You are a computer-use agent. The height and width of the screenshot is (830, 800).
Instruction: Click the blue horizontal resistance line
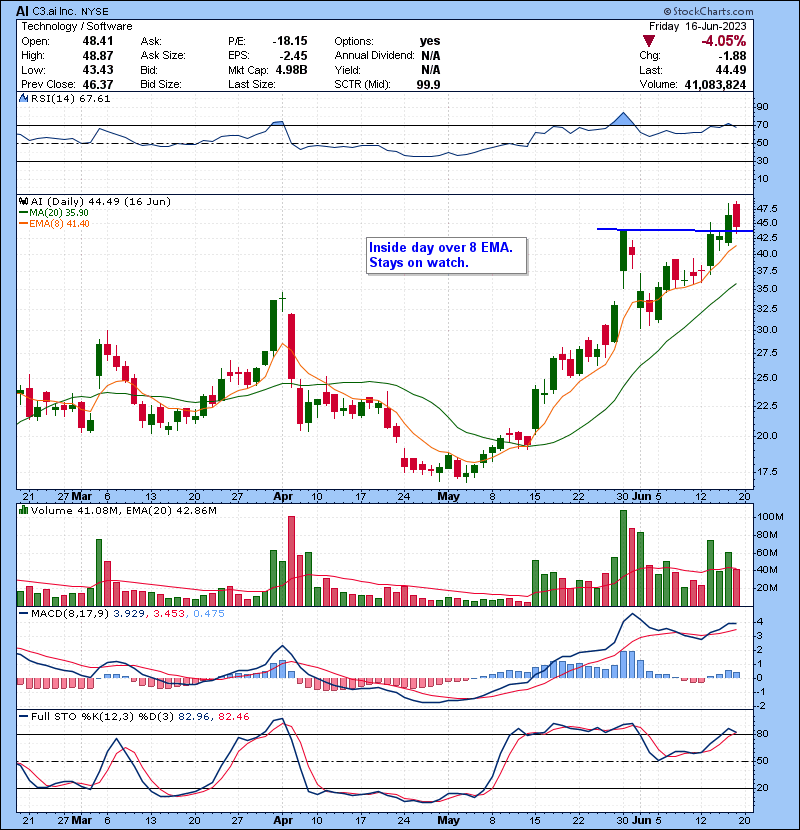pyautogui.click(x=675, y=230)
